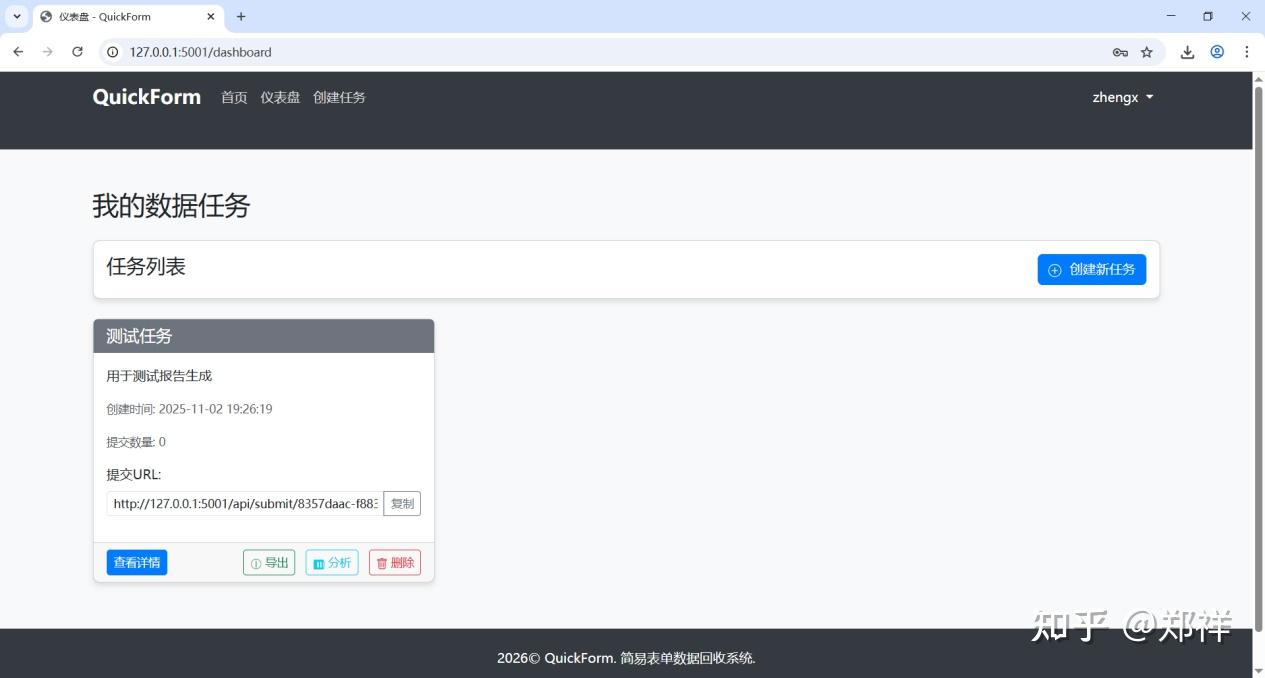Bookmark this page with star icon
Screen dimensions: 1265x678
[x=1147, y=52]
